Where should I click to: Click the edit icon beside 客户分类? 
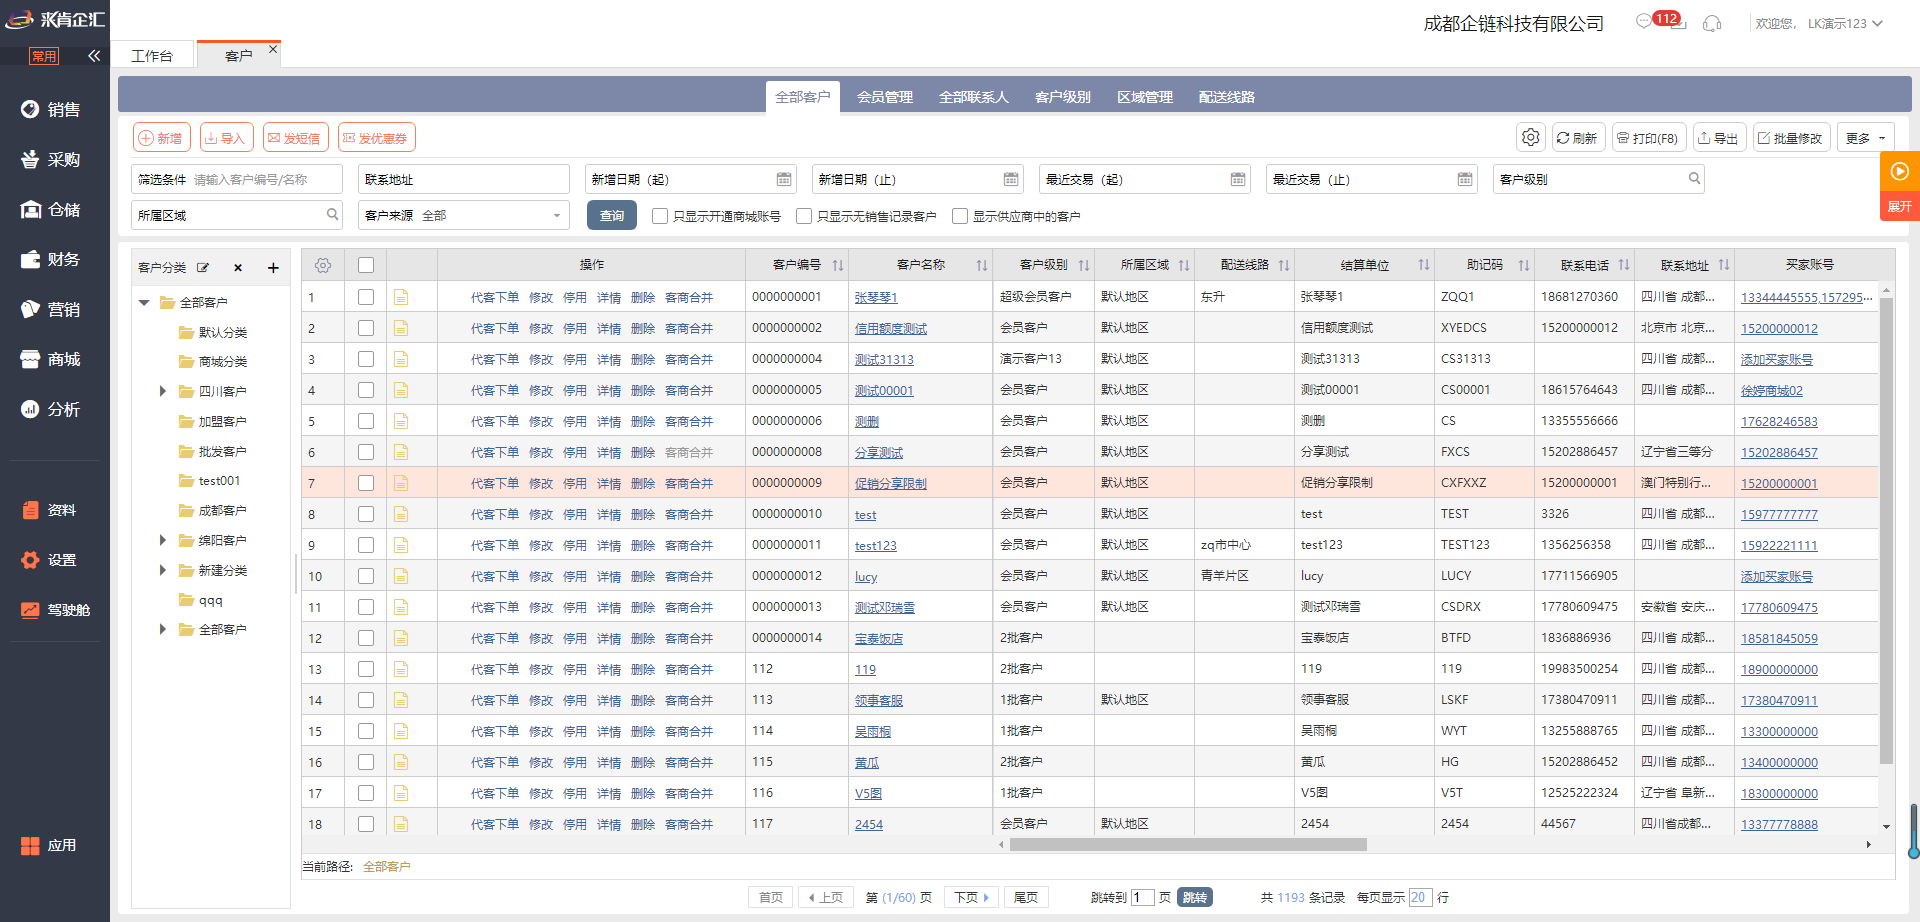coord(203,268)
